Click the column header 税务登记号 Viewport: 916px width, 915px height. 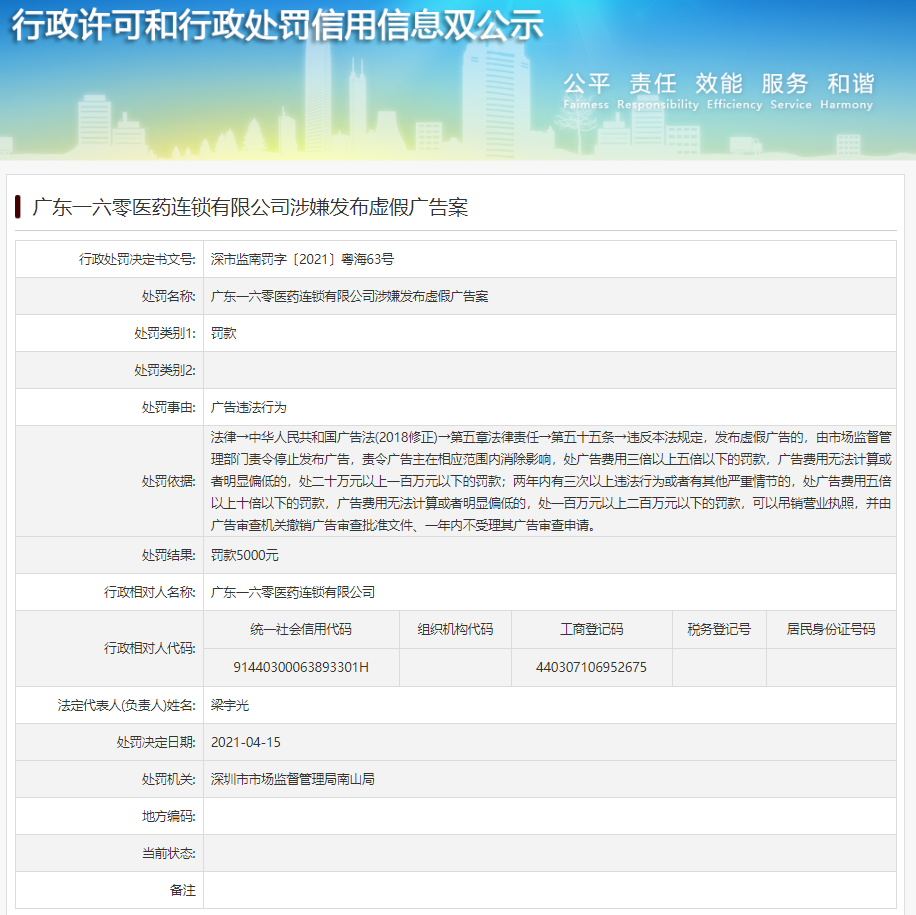[719, 629]
